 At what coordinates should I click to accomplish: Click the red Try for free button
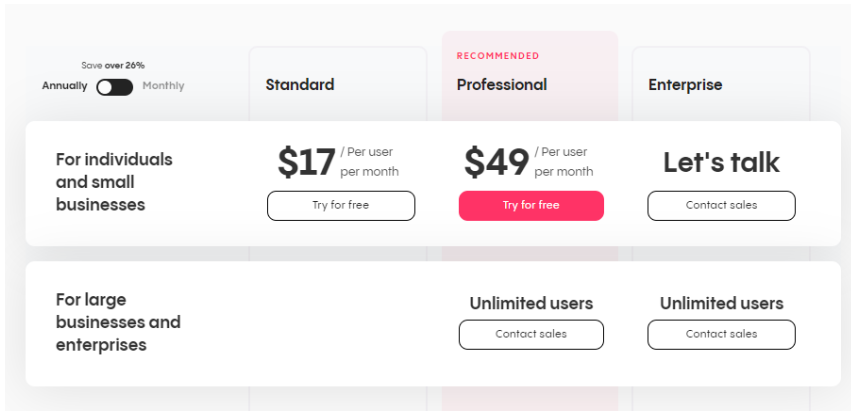point(531,205)
